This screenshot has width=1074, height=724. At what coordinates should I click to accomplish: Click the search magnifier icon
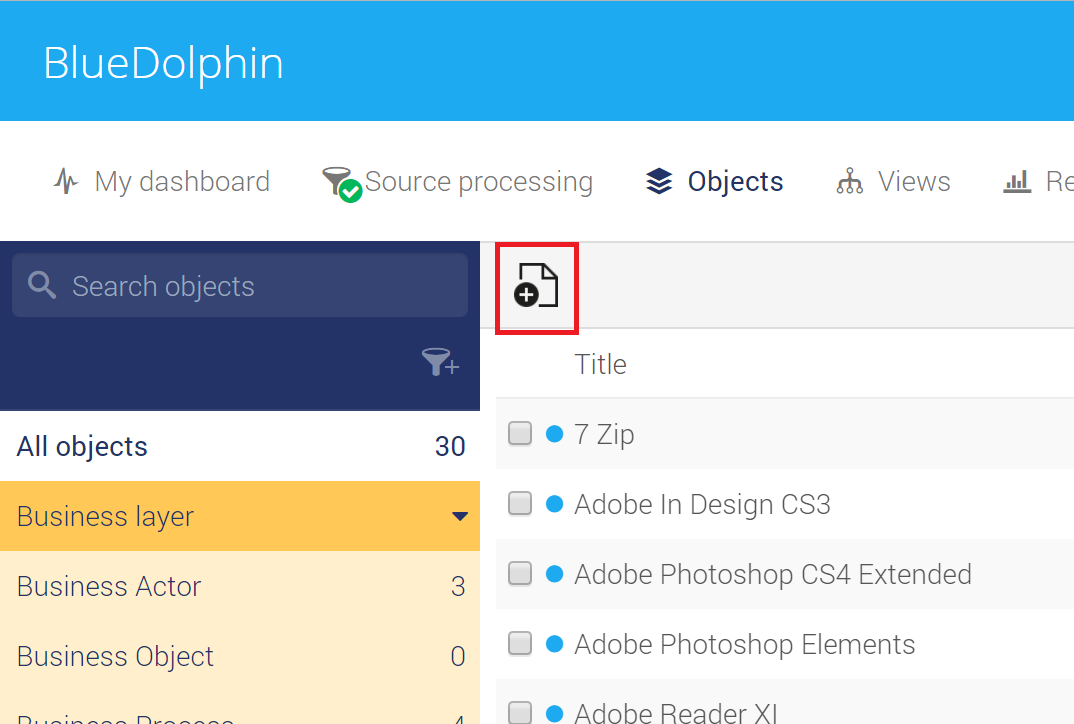click(x=42, y=285)
